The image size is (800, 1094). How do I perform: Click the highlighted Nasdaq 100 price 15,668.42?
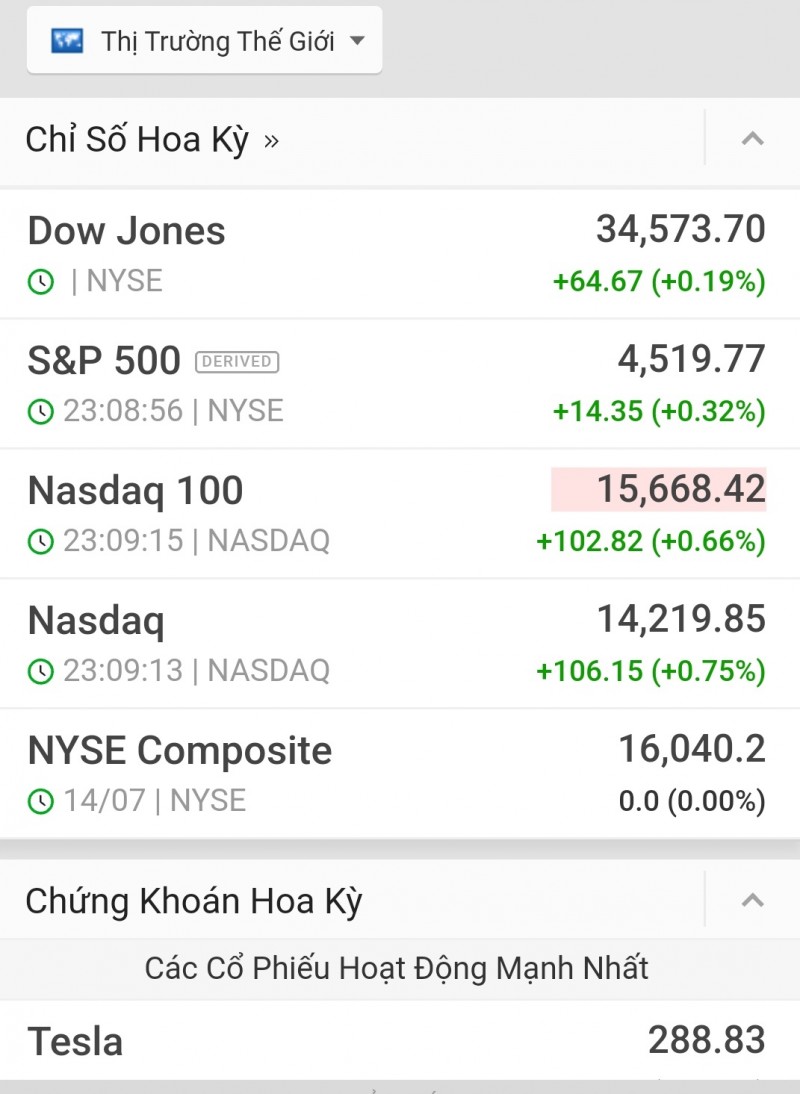tap(660, 490)
